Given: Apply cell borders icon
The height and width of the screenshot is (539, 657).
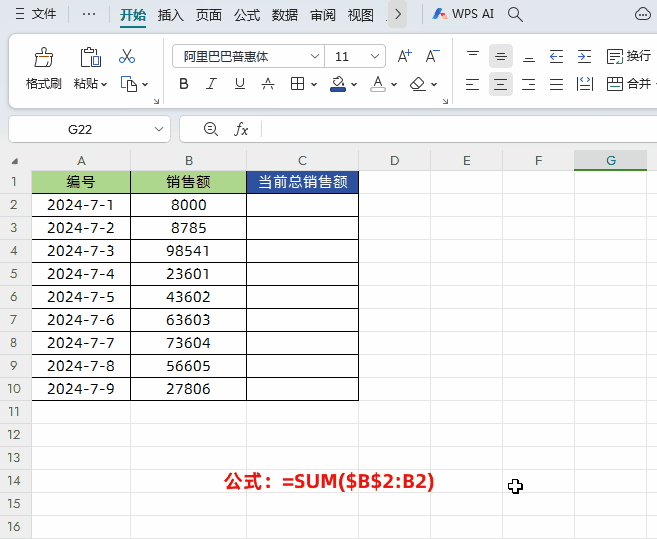Looking at the screenshot, I should 297,84.
